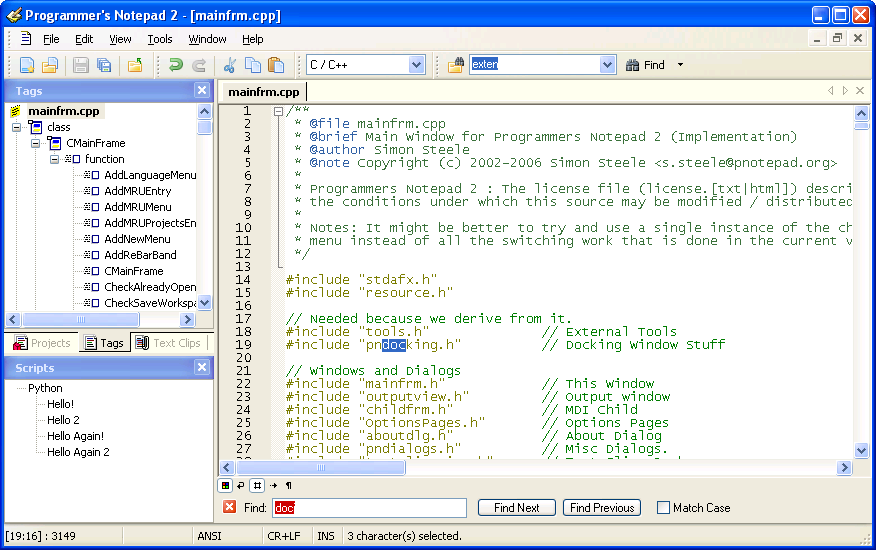Click the Find in Files folder-binoculars icon

pyautogui.click(x=456, y=65)
